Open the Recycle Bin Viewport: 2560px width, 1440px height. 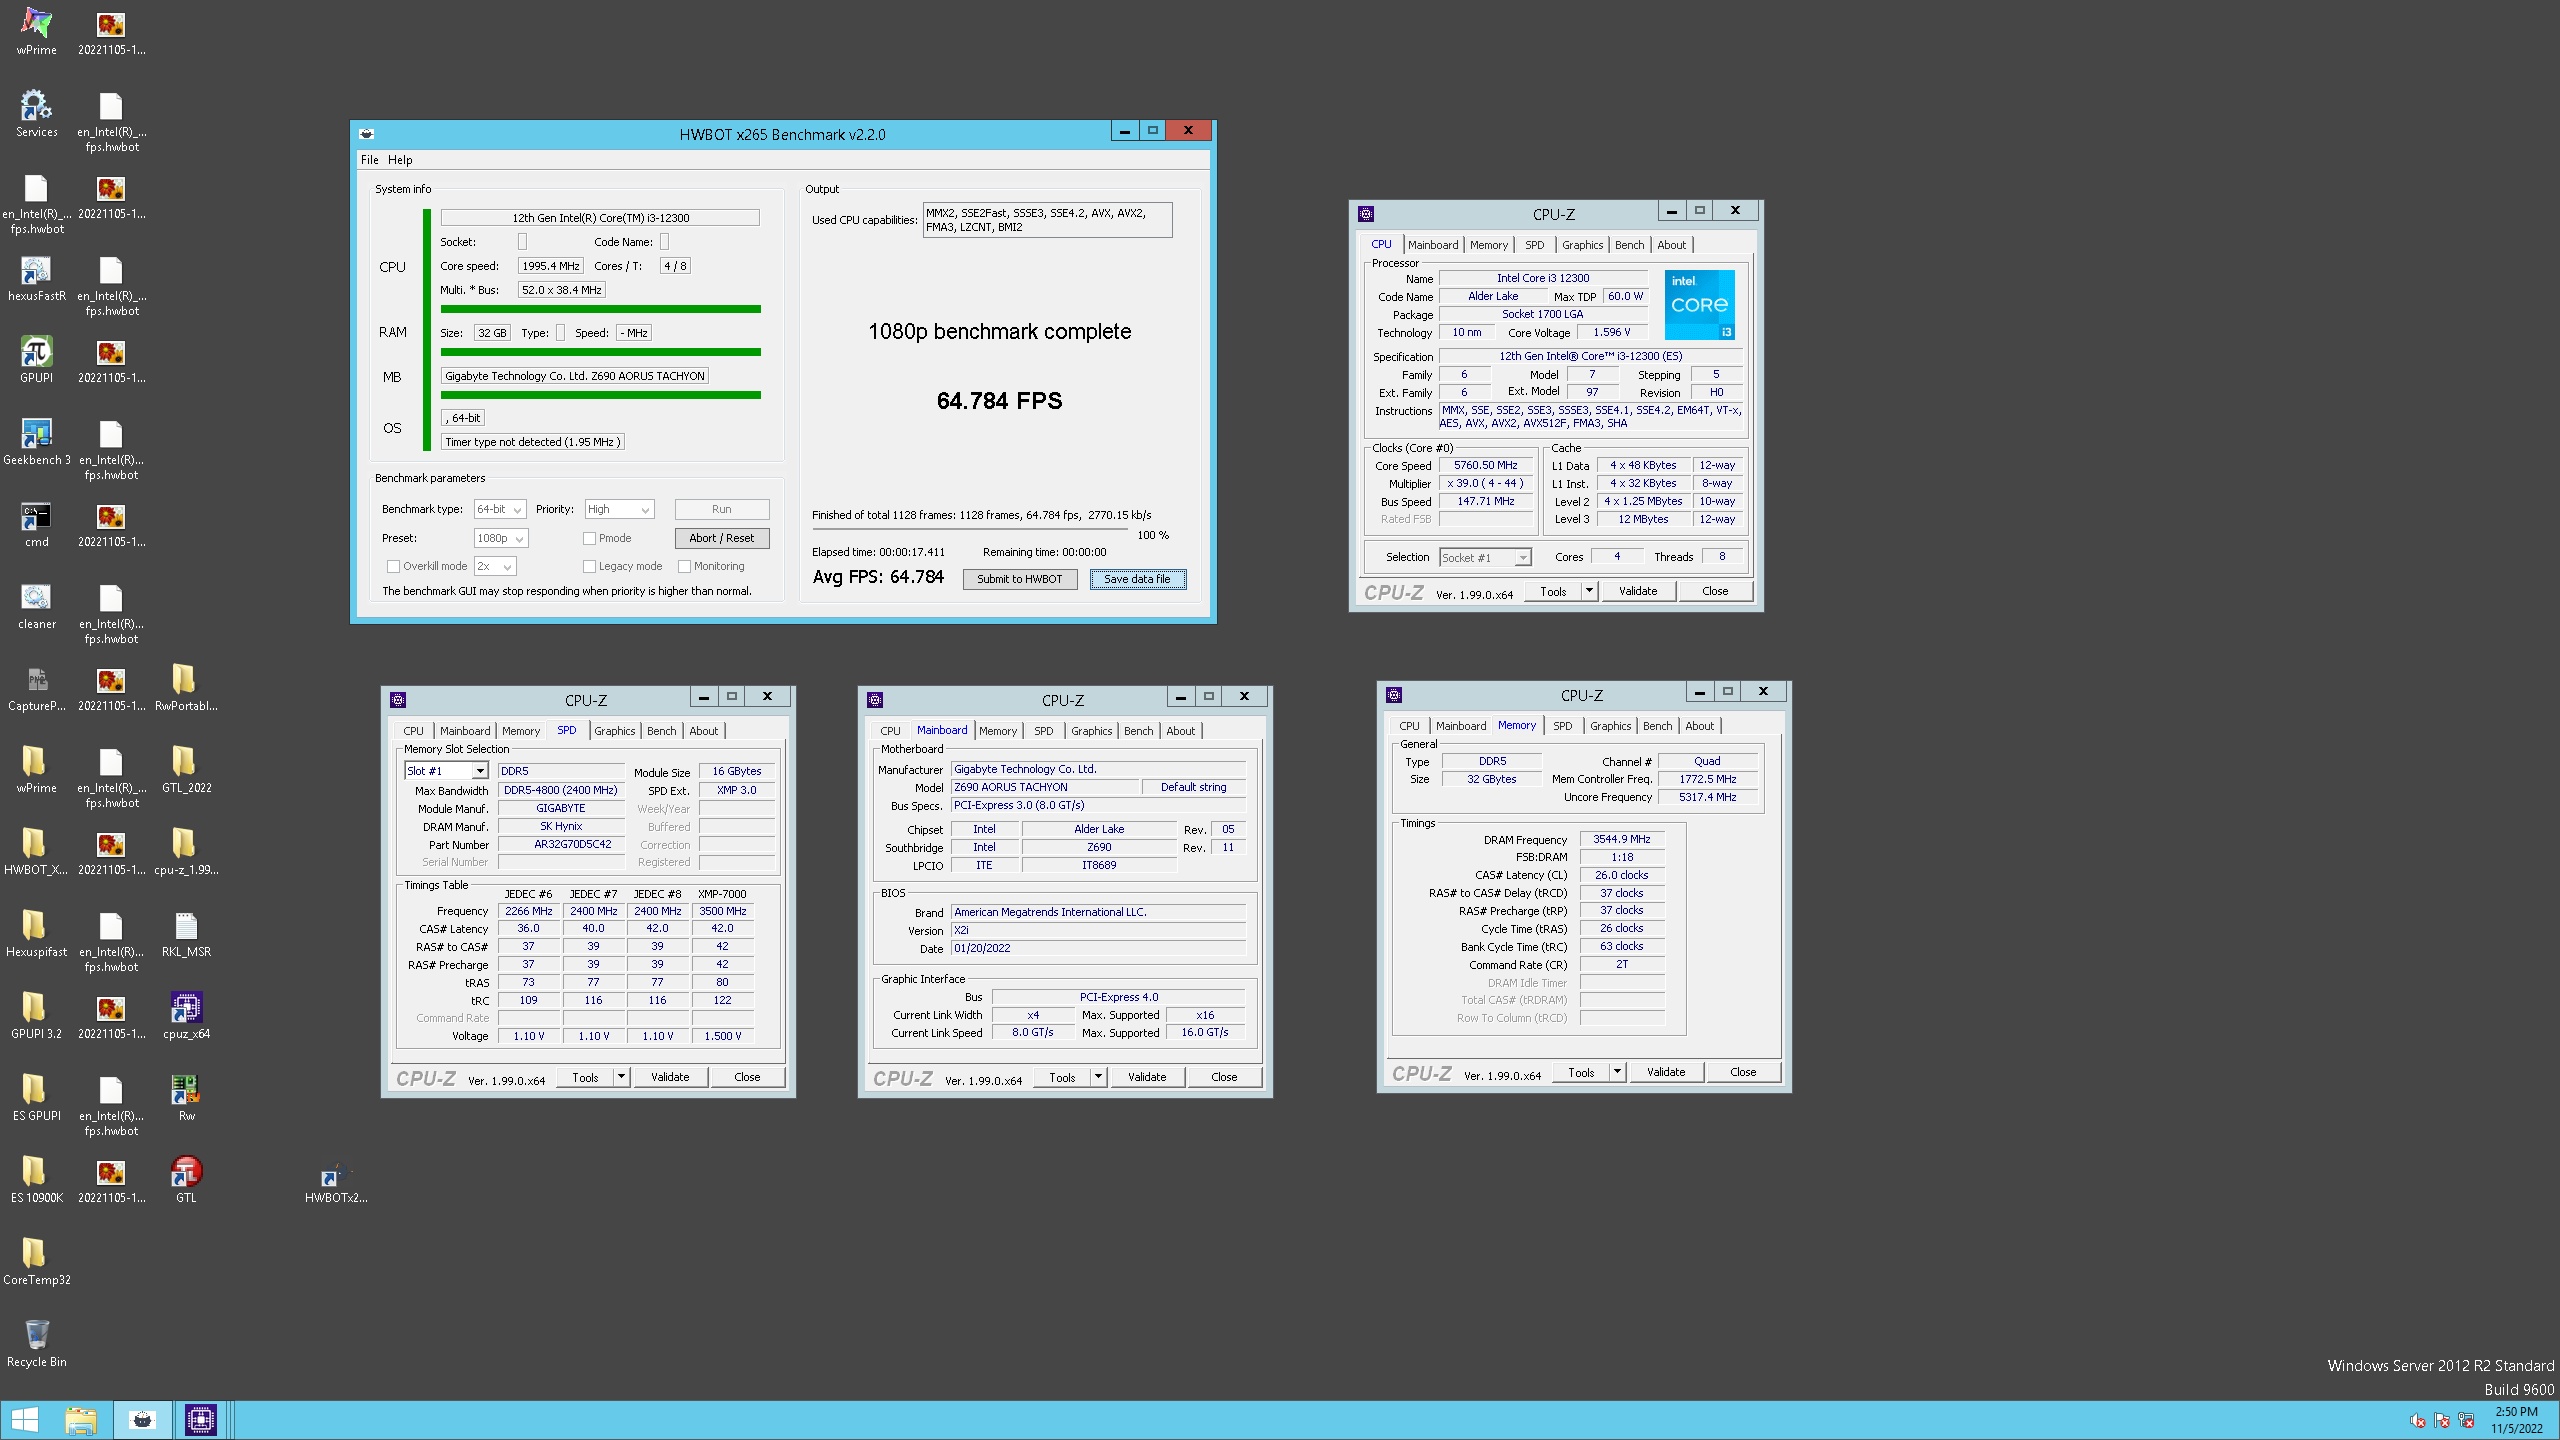click(x=36, y=1344)
